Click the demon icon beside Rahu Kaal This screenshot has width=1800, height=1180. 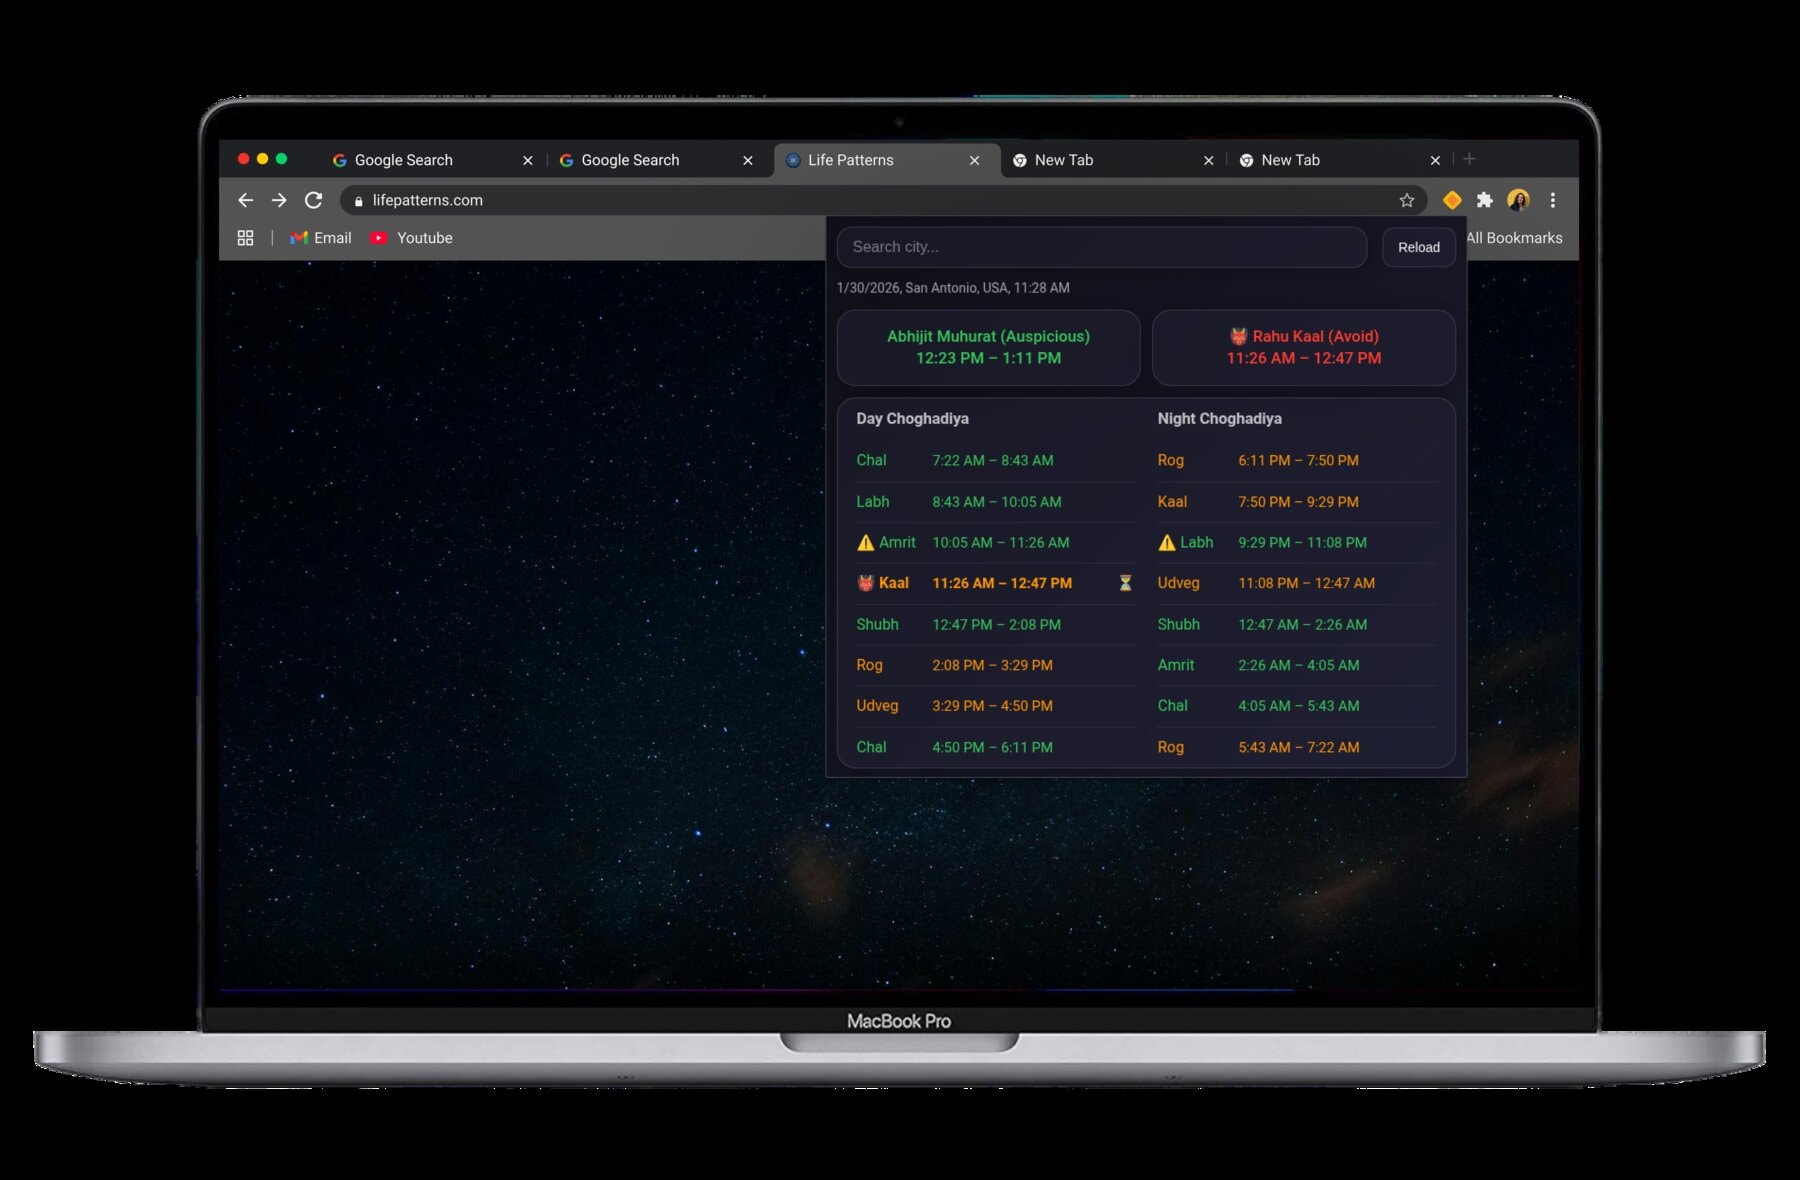(x=1239, y=336)
